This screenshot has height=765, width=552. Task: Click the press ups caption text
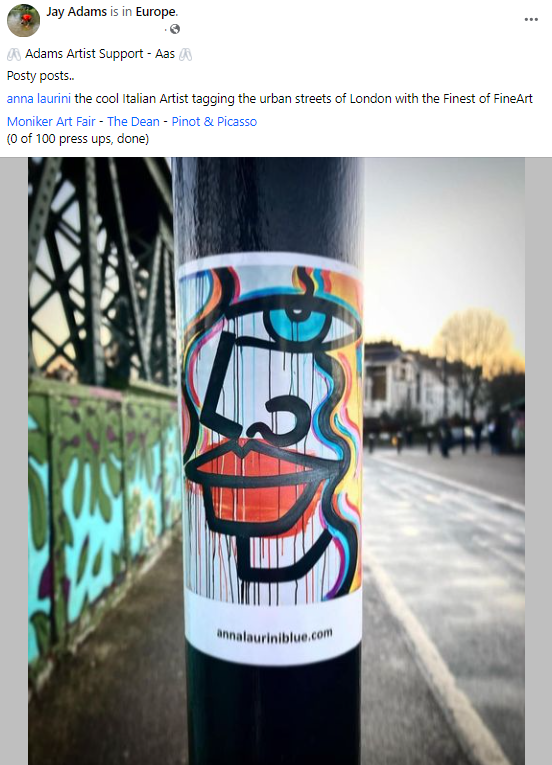(x=78, y=139)
